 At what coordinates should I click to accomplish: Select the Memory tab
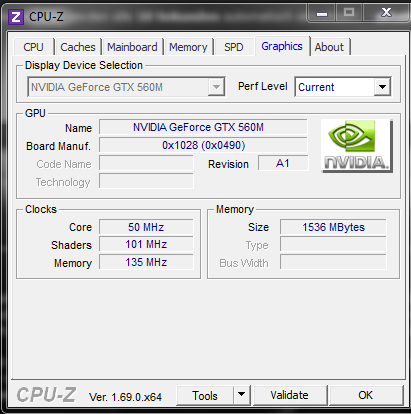click(188, 47)
